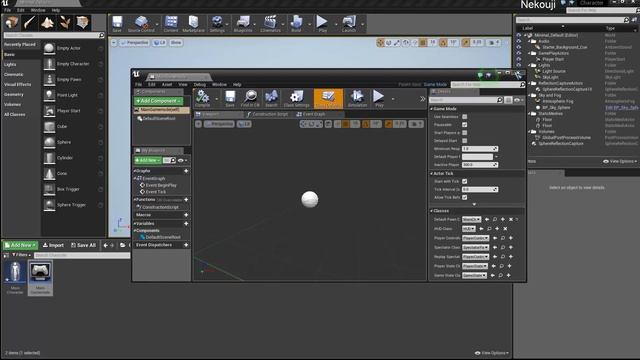Switch to Construction Script tab
This screenshot has height=360, width=640.
268,114
